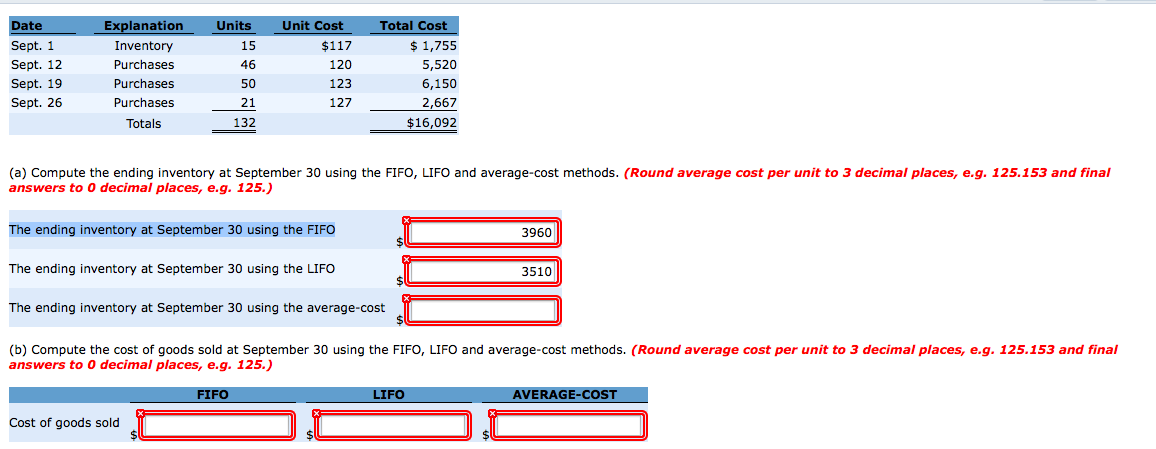
Task: Click the FIFO column header in part b
Action: coord(213,395)
